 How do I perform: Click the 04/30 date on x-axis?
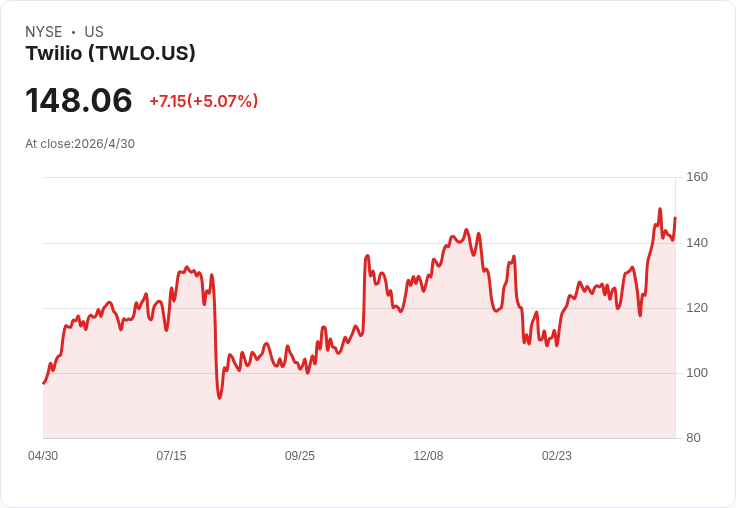click(43, 456)
